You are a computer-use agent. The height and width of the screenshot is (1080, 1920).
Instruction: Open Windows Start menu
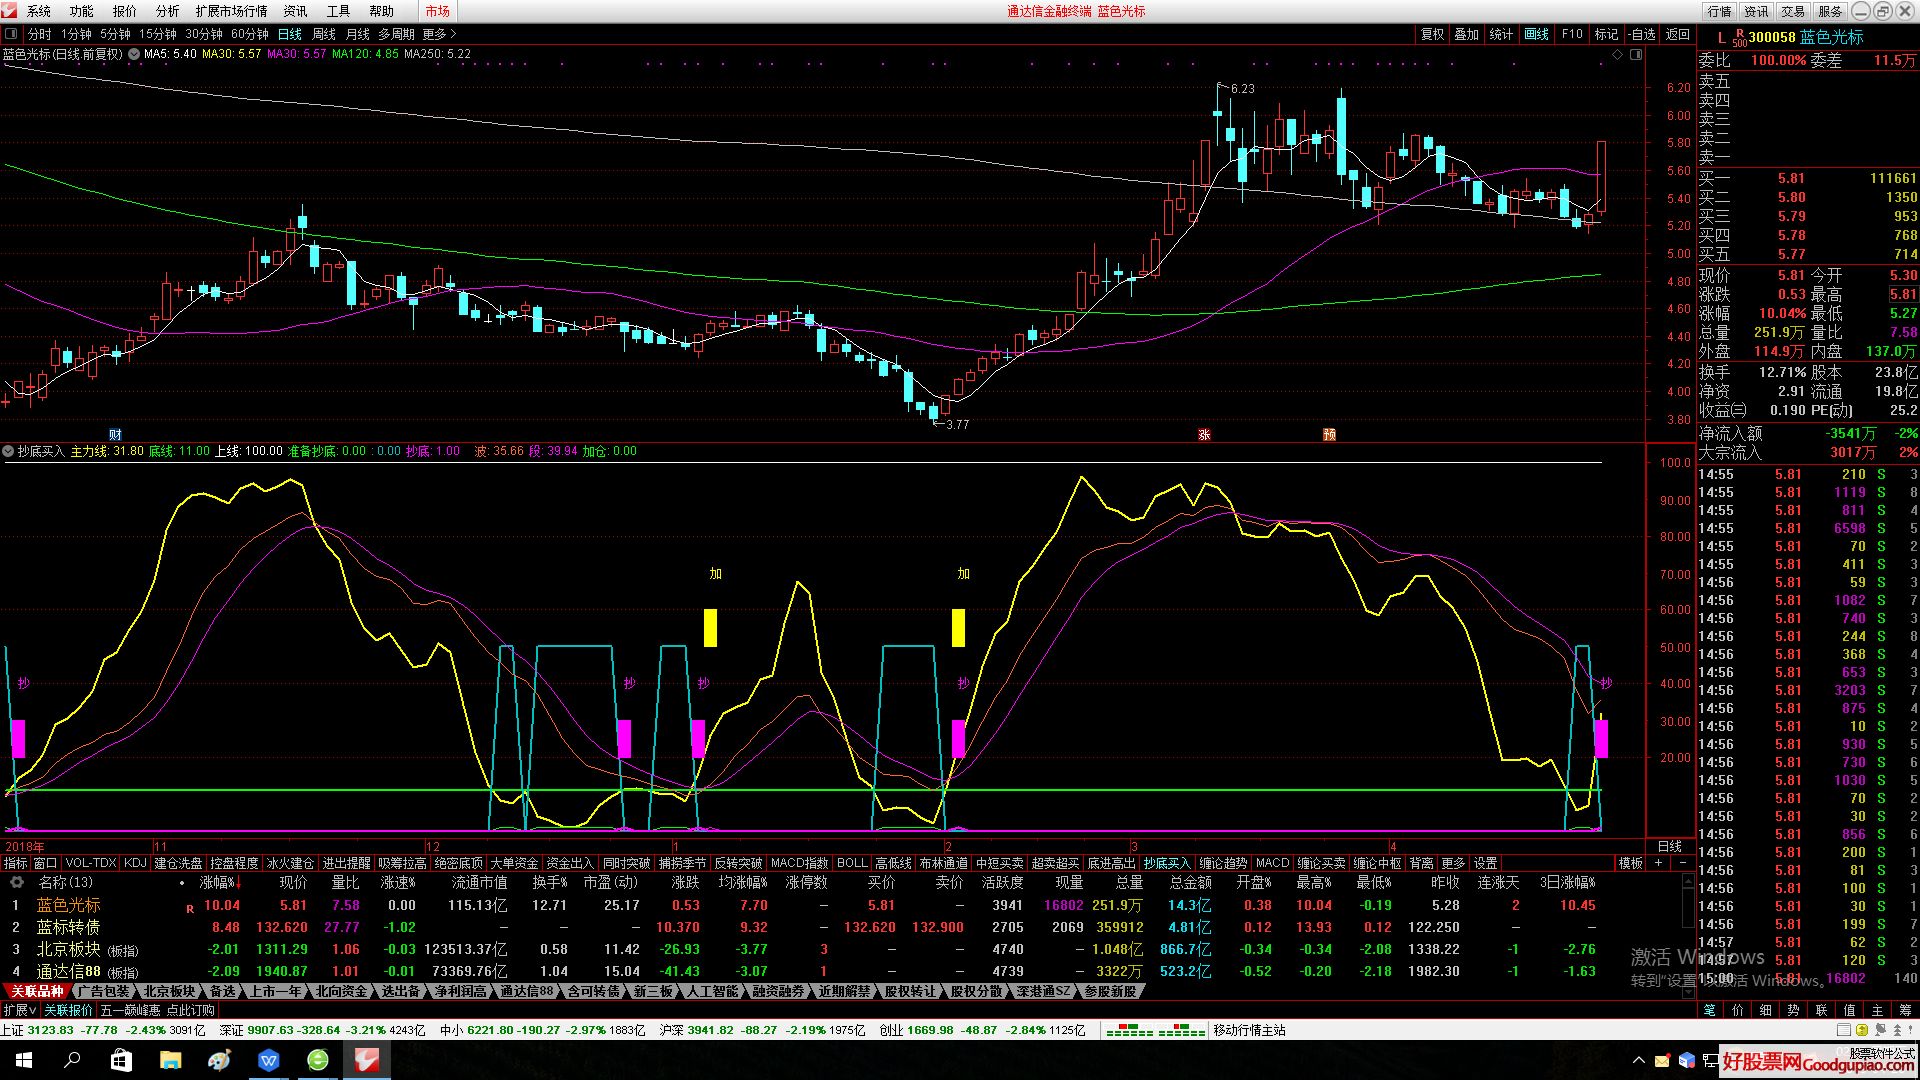23,1060
